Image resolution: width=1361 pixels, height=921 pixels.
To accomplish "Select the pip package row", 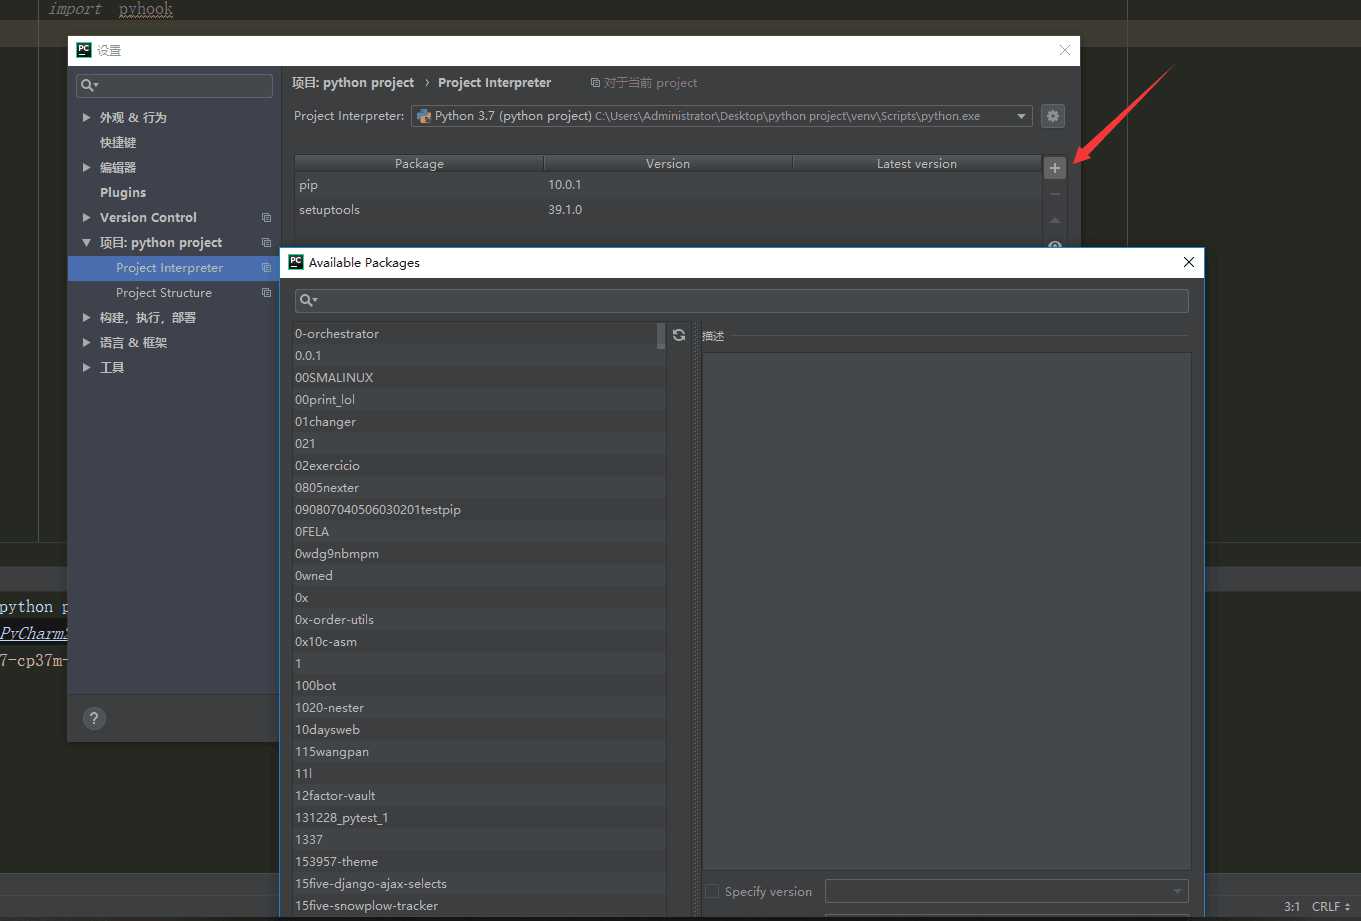I will pyautogui.click(x=668, y=185).
